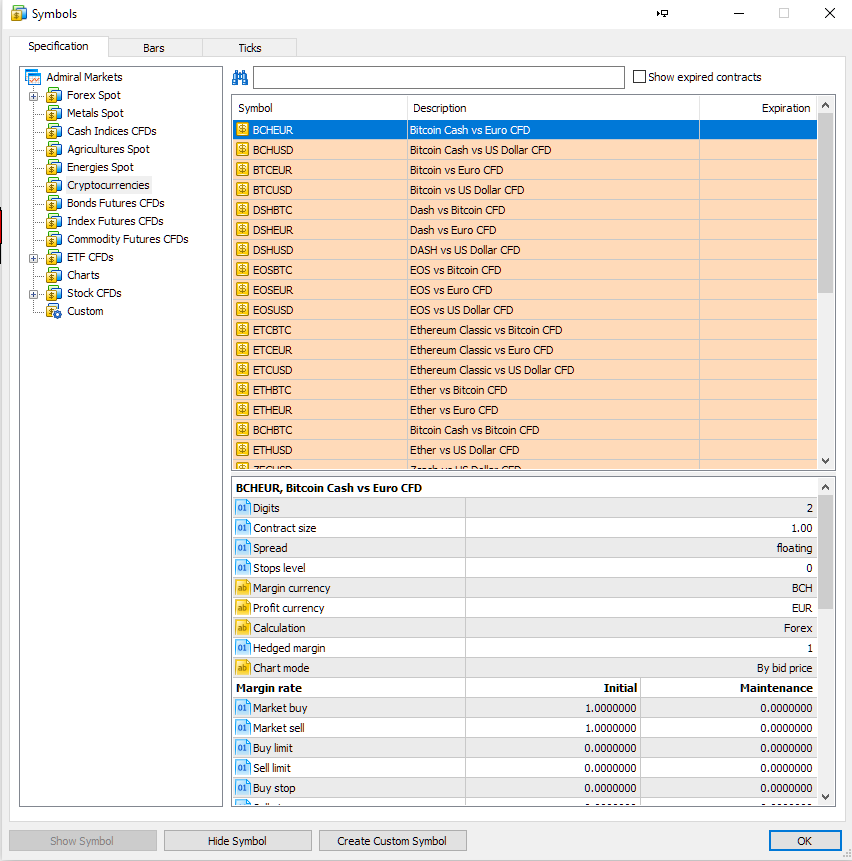Screen dimensions: 852x861
Task: Expand the ETF CFDs tree node
Action: [33, 258]
